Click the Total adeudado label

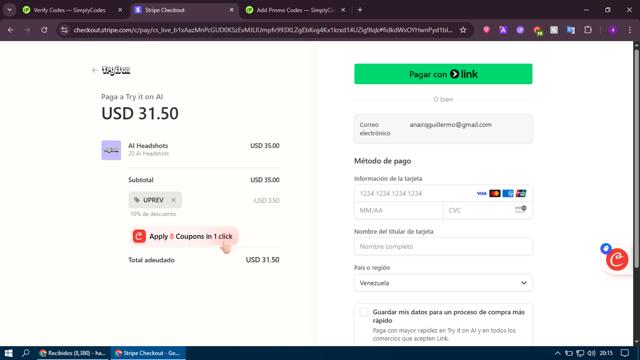[151, 260]
